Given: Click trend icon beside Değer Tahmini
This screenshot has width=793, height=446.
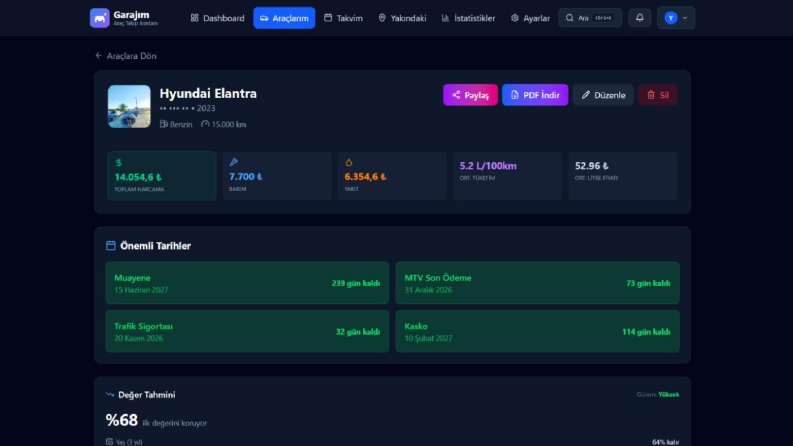Looking at the screenshot, I should 110,394.
